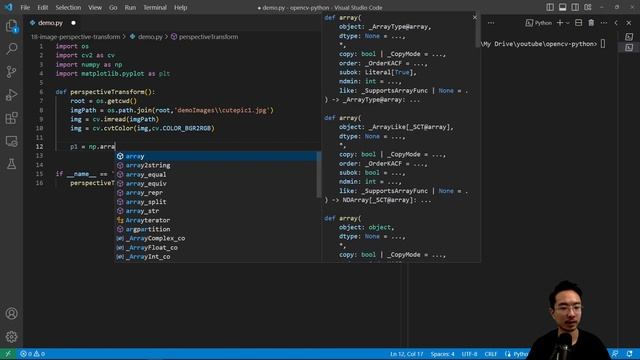The width and height of the screenshot is (640, 360).
Task: Click 'import os' on line 1
Action: coord(72,46)
